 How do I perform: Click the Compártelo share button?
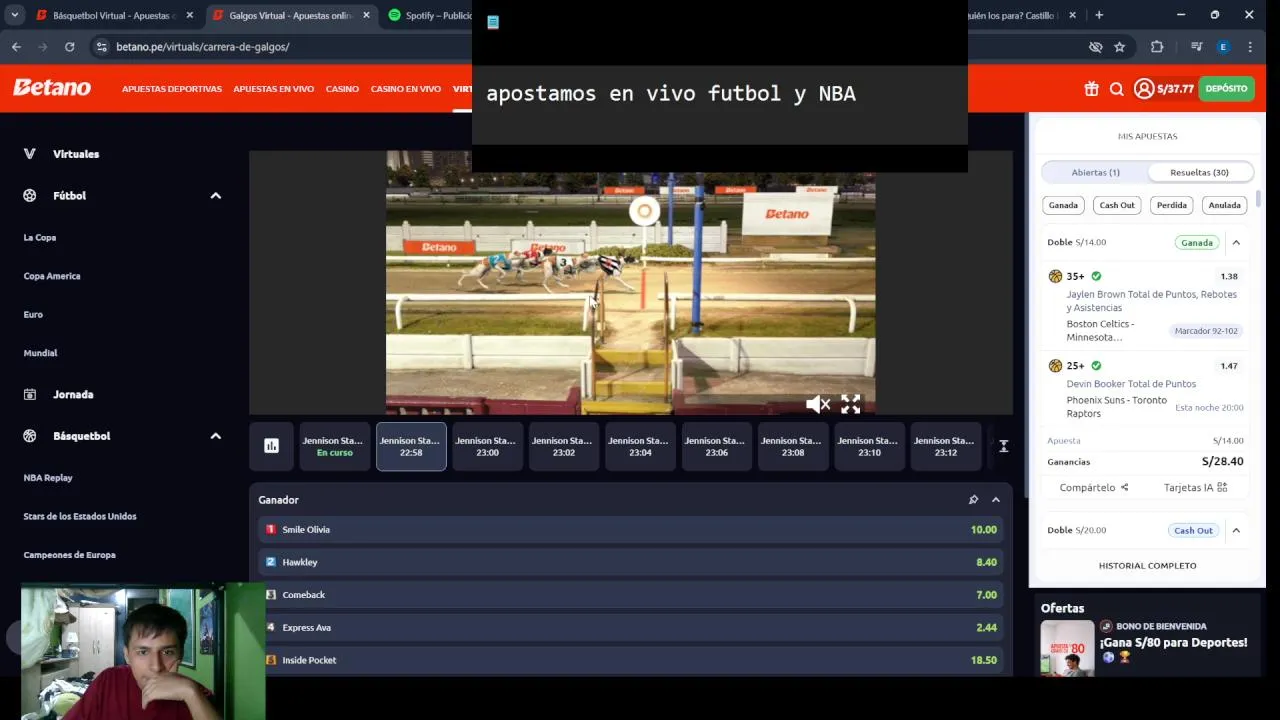pos(1094,488)
